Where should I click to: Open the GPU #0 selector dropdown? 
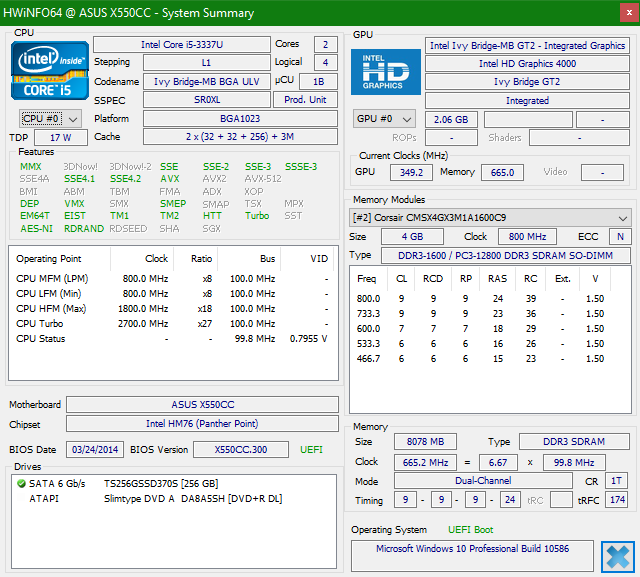click(x=384, y=119)
